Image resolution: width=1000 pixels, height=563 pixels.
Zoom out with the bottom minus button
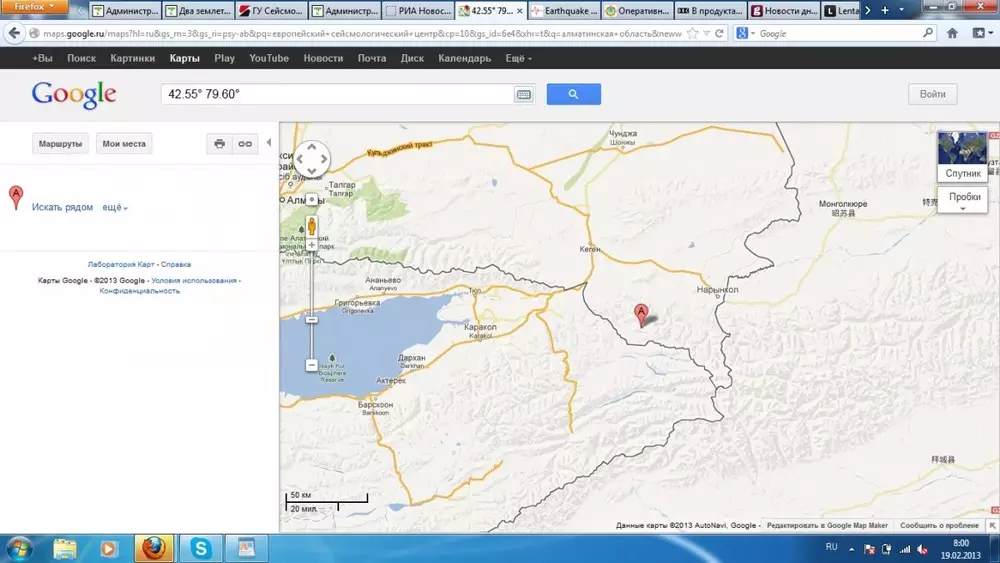(311, 365)
